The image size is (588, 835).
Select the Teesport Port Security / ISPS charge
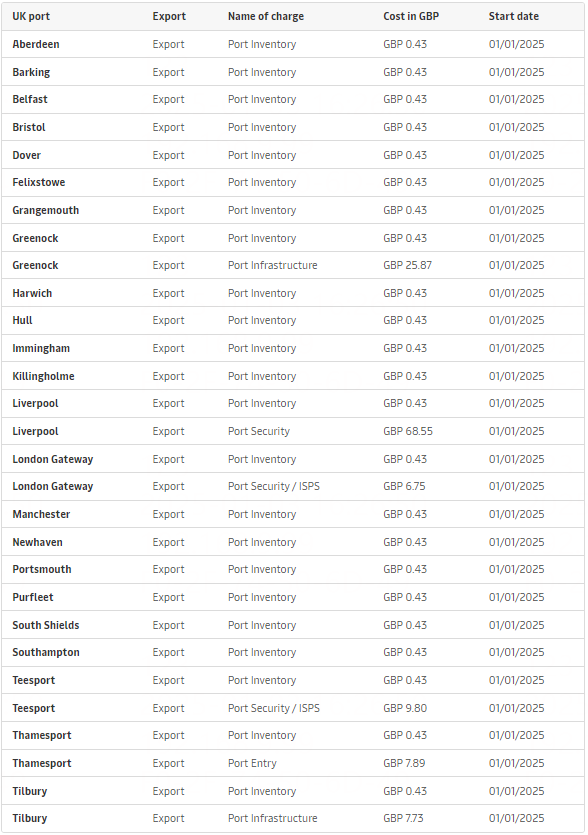pyautogui.click(x=274, y=708)
